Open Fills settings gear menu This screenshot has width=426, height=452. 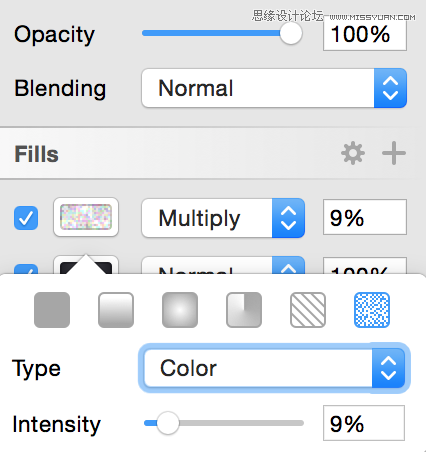click(x=353, y=153)
